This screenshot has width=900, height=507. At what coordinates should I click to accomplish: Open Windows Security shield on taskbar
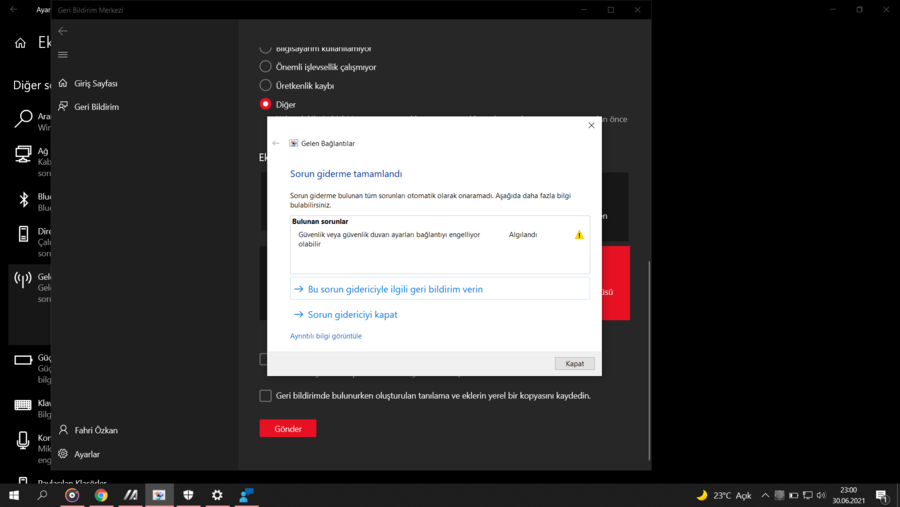click(188, 495)
